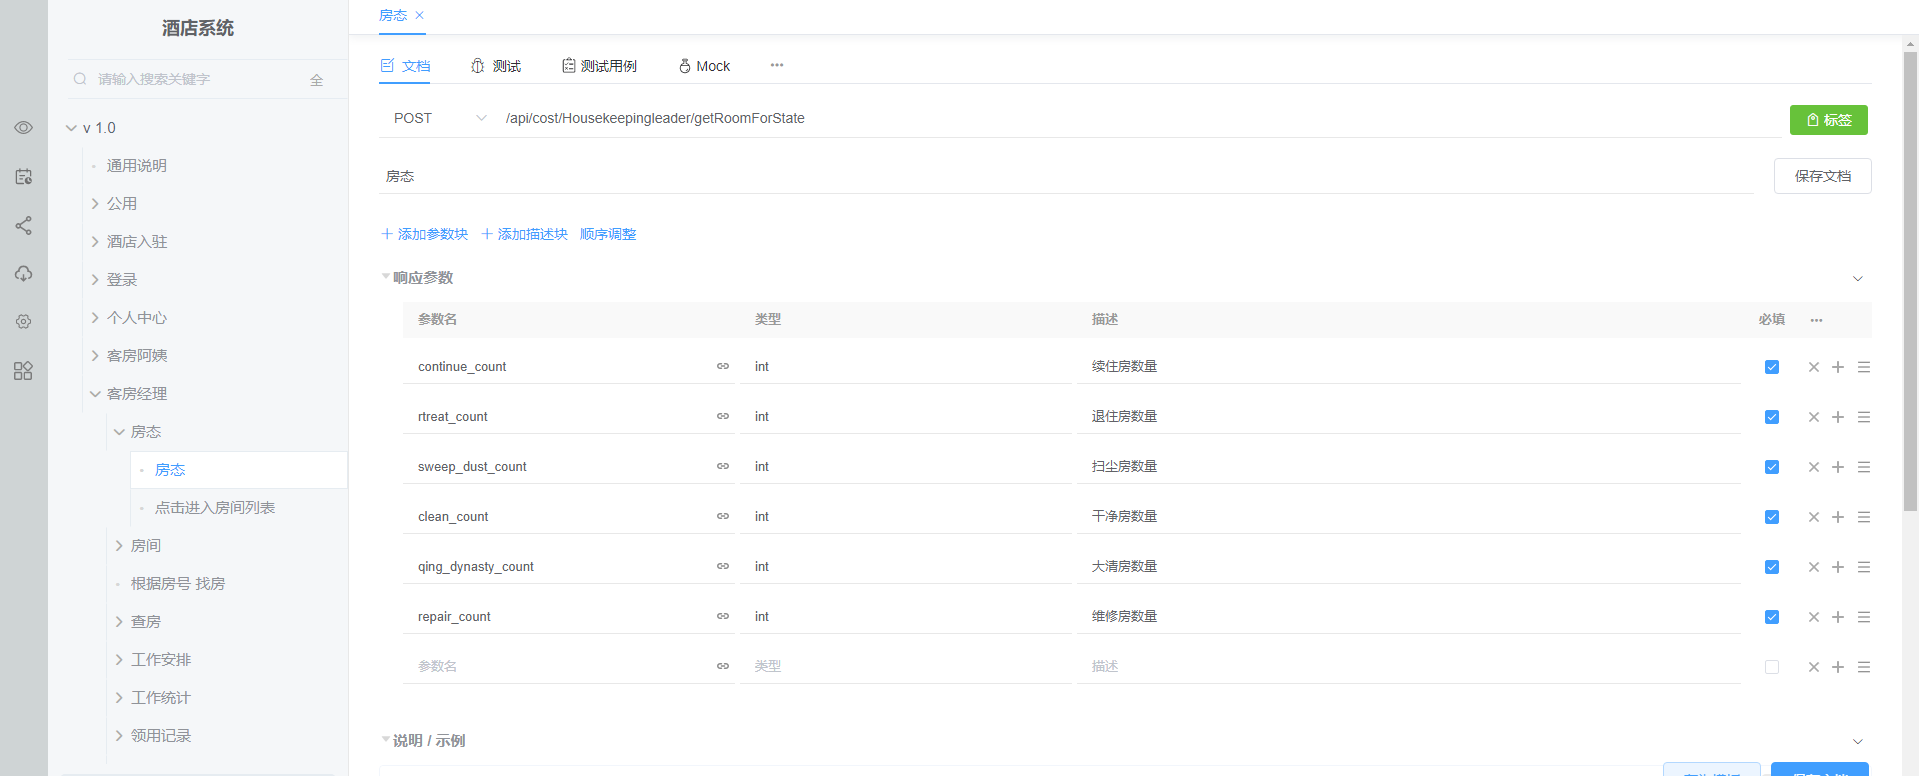Open the POST request method dropdown
This screenshot has width=1919, height=776.
(x=440, y=118)
